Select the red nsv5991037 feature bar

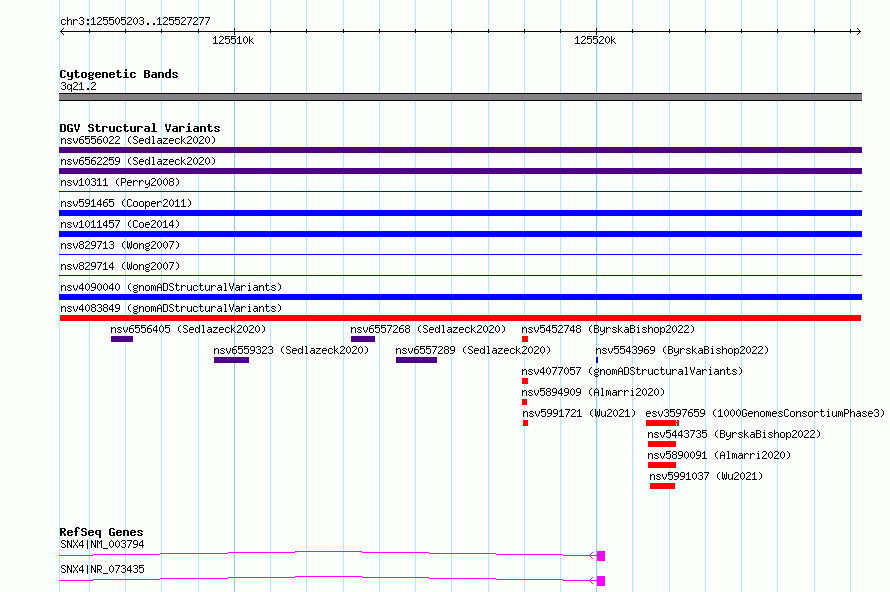click(x=662, y=486)
